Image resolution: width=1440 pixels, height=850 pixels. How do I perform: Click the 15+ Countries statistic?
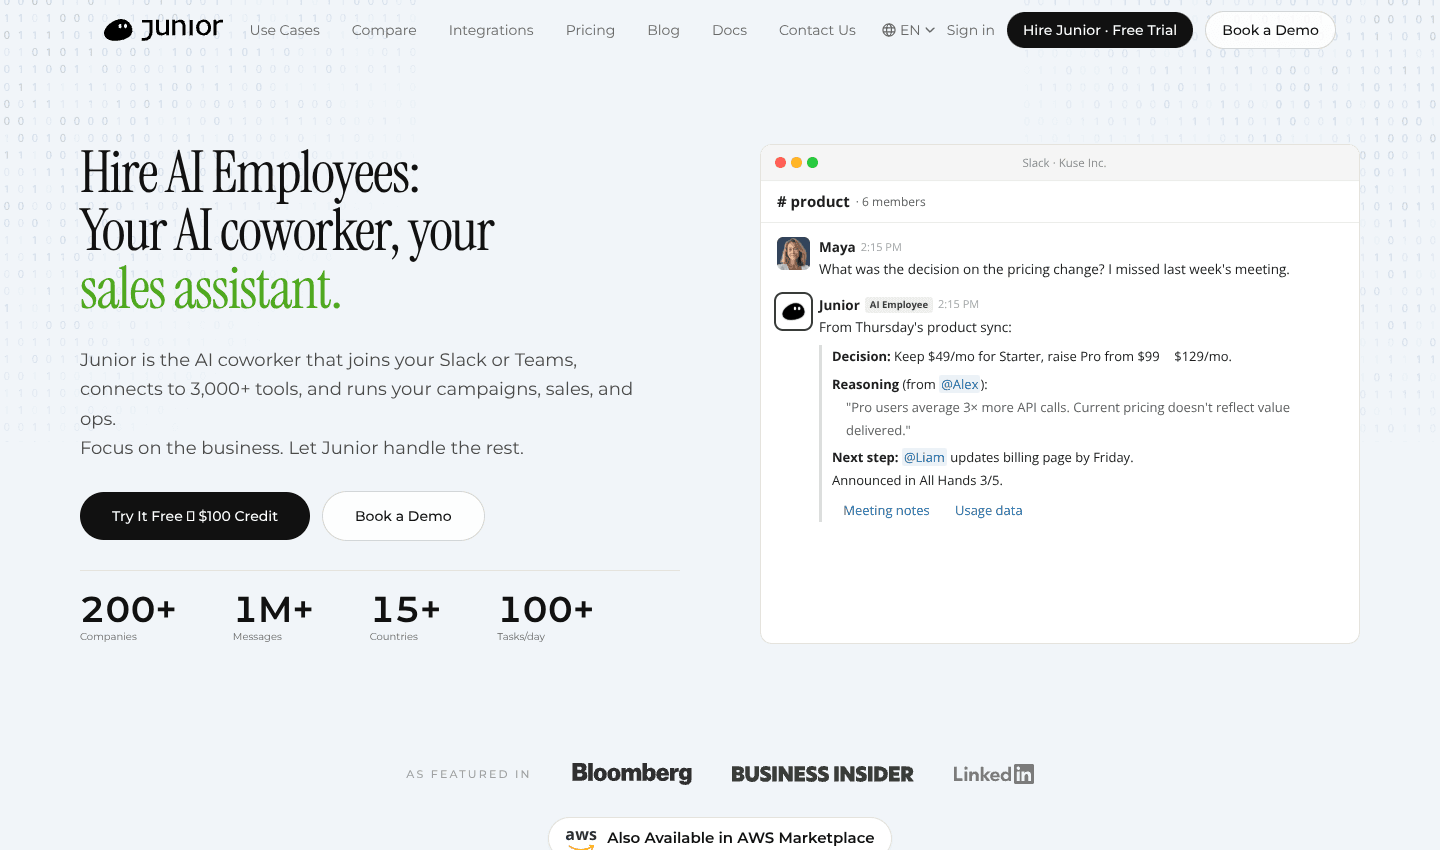[405, 617]
